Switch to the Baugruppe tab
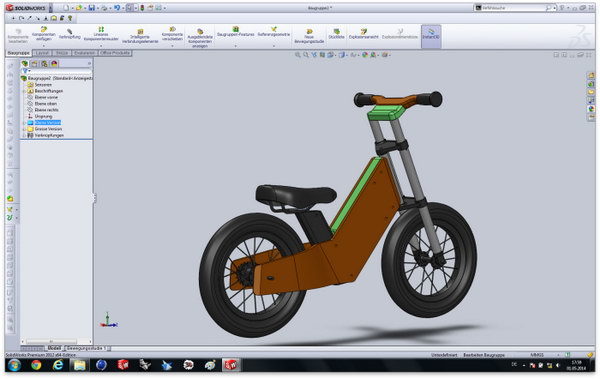Image resolution: width=600 pixels, height=379 pixels. [x=18, y=53]
